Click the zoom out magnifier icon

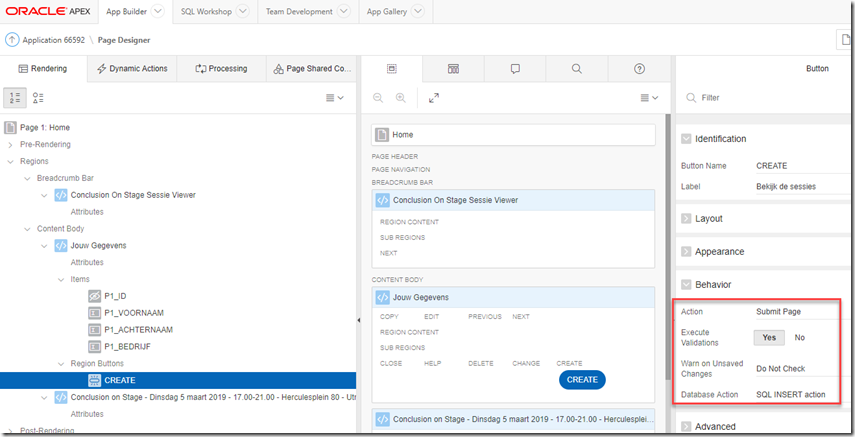click(x=378, y=98)
